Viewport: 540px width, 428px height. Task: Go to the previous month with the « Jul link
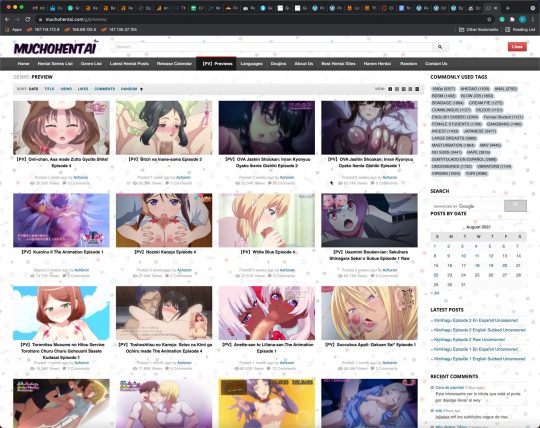435,293
